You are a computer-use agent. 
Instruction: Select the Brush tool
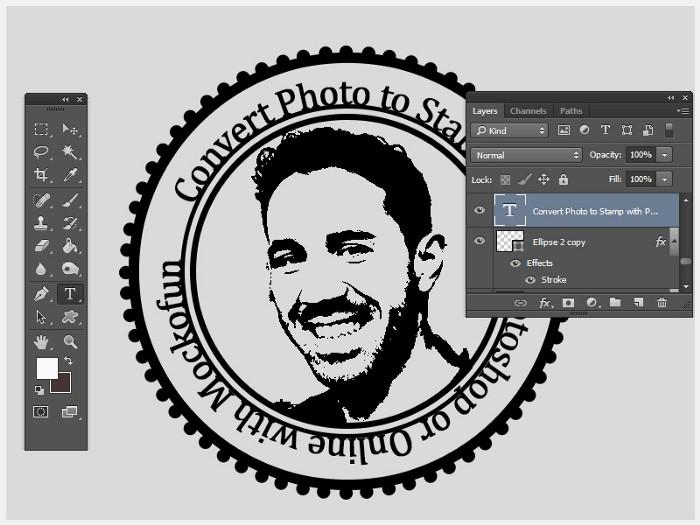(70, 200)
